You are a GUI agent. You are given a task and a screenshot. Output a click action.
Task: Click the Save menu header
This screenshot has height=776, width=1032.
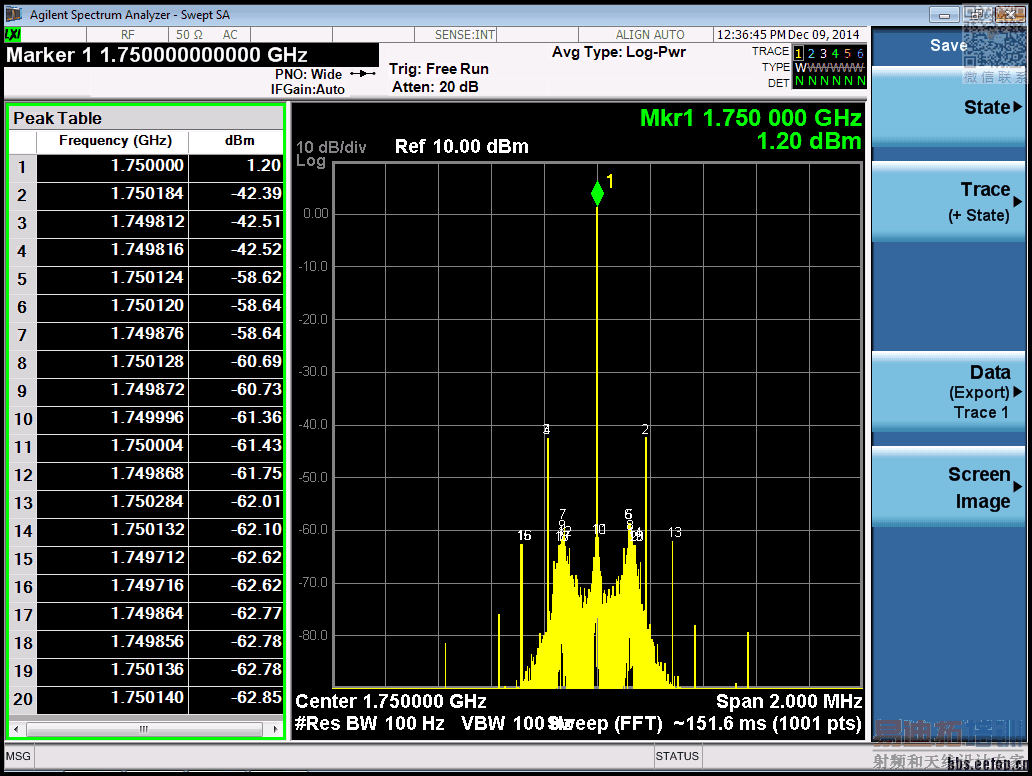click(x=948, y=45)
